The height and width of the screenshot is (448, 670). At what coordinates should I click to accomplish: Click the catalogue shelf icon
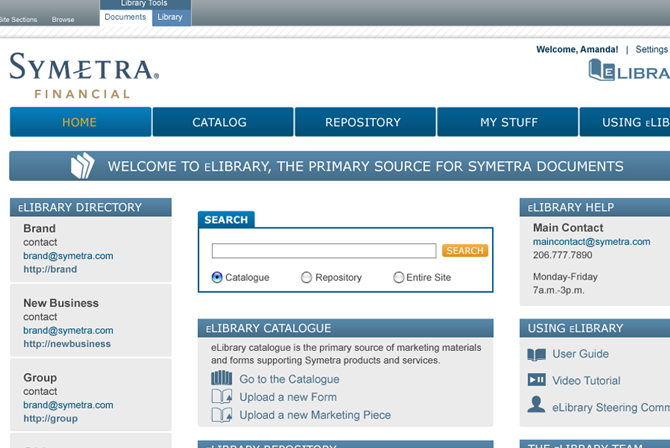[x=222, y=378]
